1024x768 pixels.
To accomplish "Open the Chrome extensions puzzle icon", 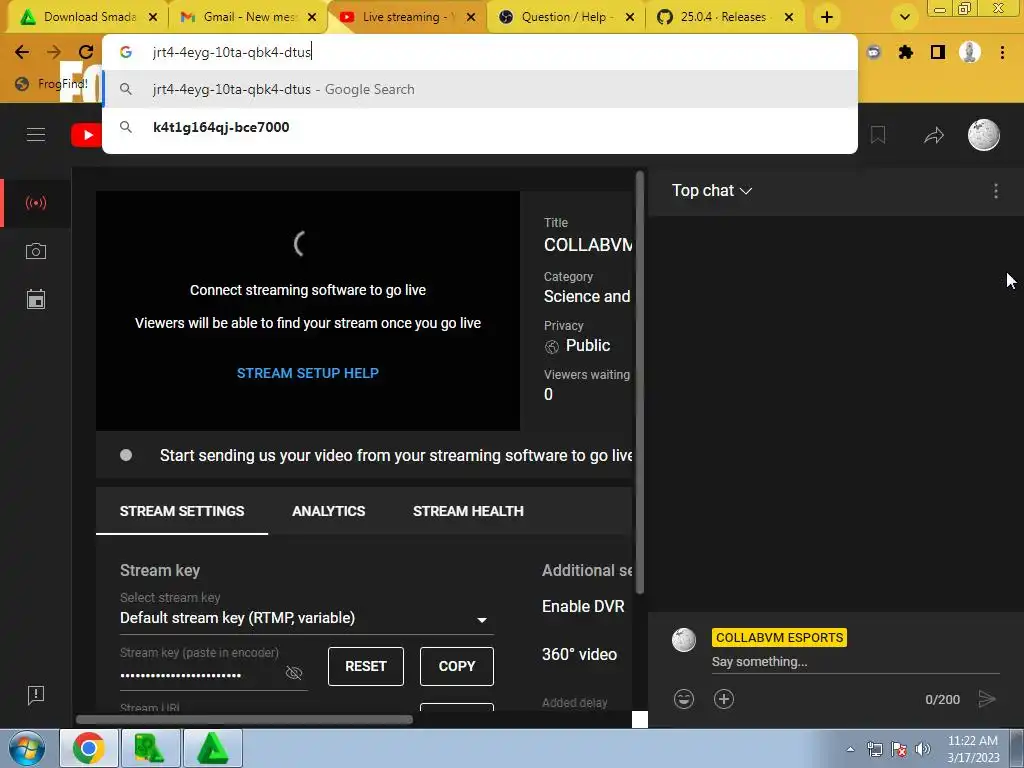I will 906,52.
